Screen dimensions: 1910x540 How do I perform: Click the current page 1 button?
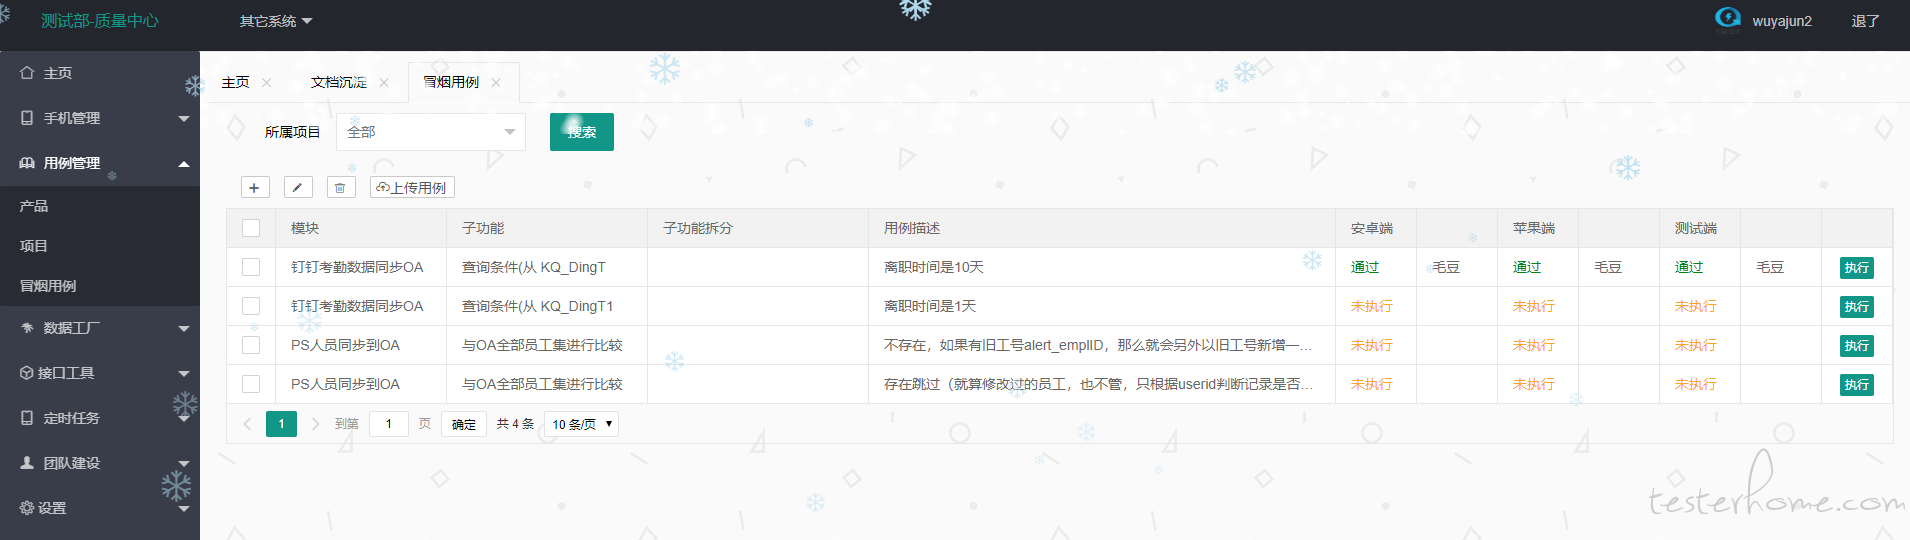(x=281, y=424)
